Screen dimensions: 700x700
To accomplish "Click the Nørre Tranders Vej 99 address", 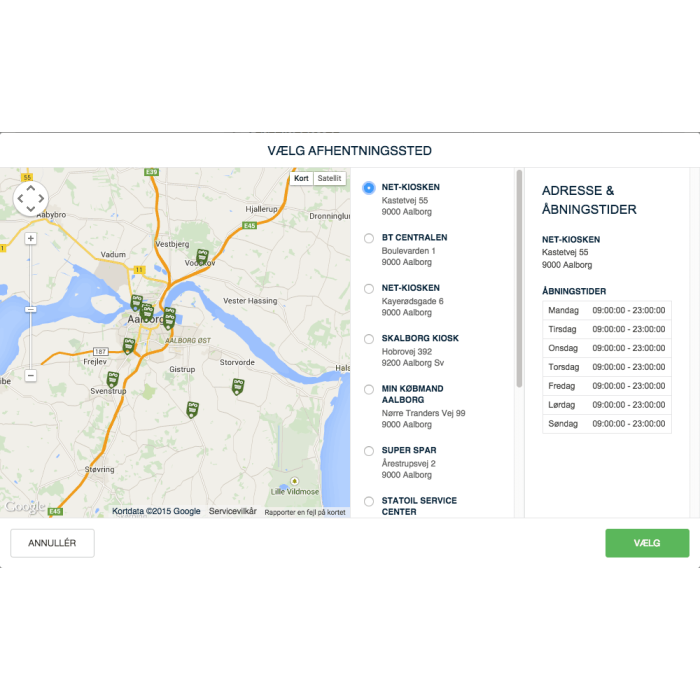I will pyautogui.click(x=423, y=413).
